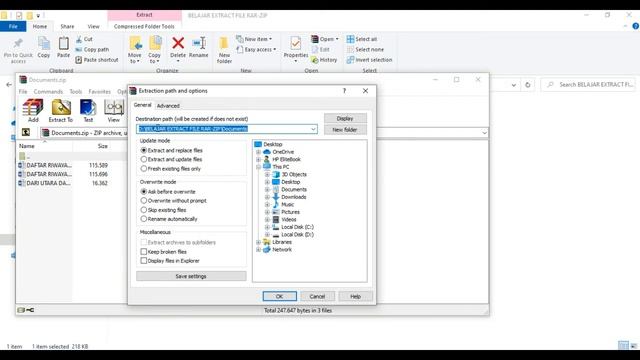Expand the Local Disk (C:) node
The image size is (640, 360).
(x=267, y=227)
